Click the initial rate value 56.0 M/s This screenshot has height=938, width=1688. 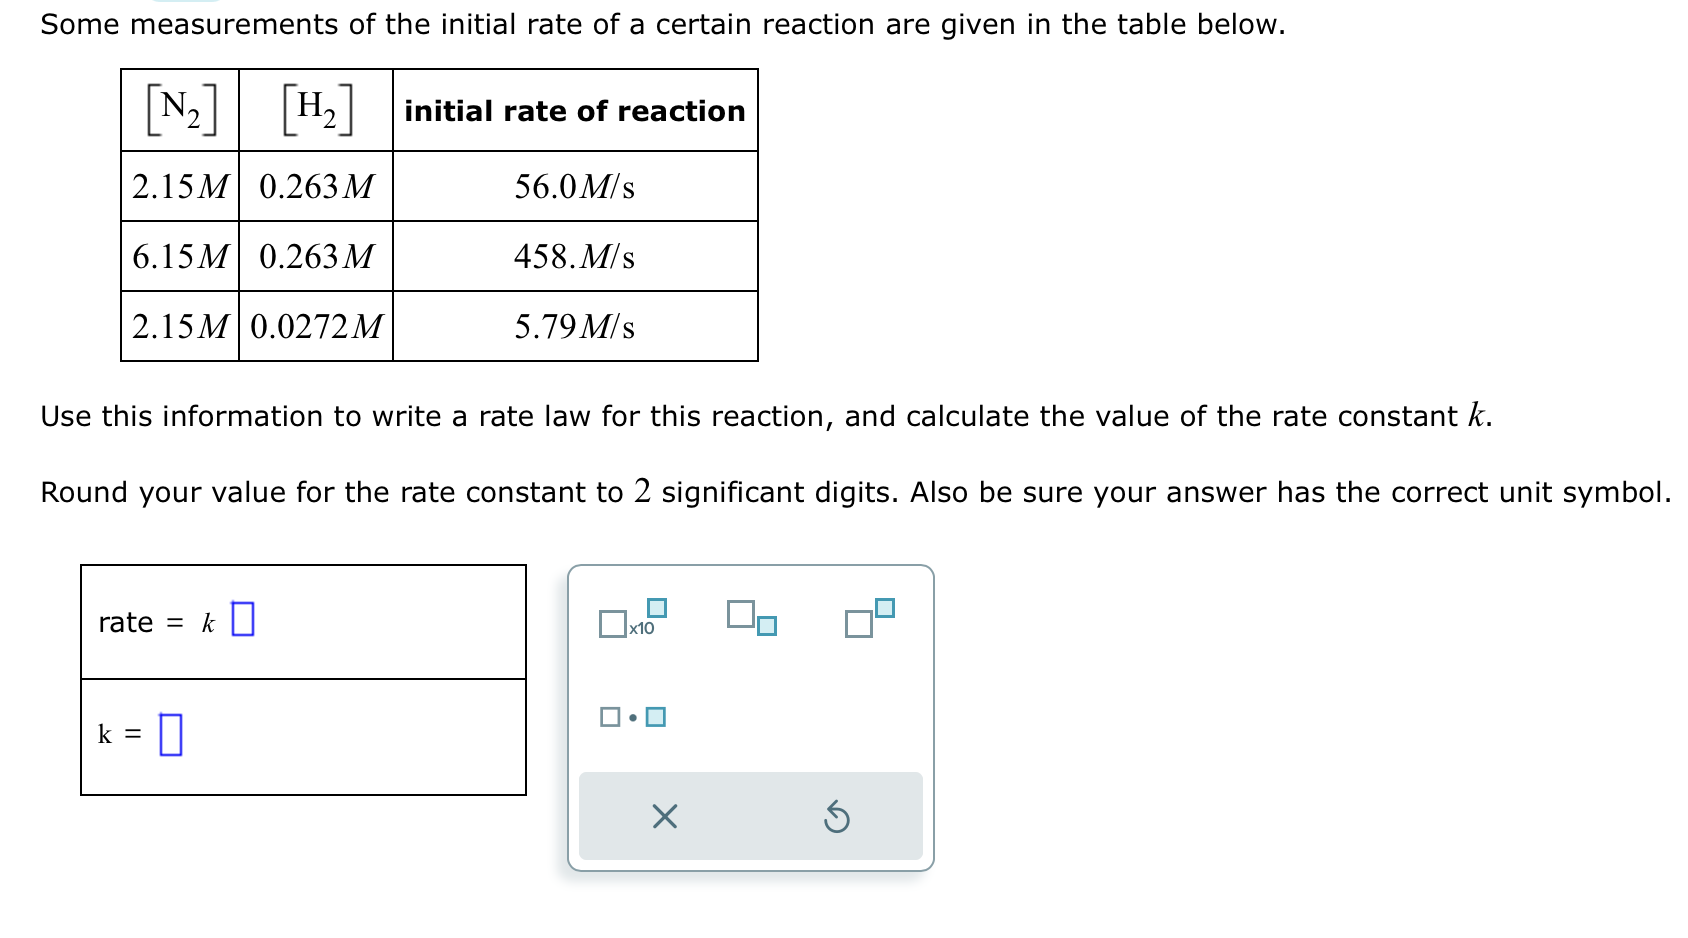pos(575,186)
